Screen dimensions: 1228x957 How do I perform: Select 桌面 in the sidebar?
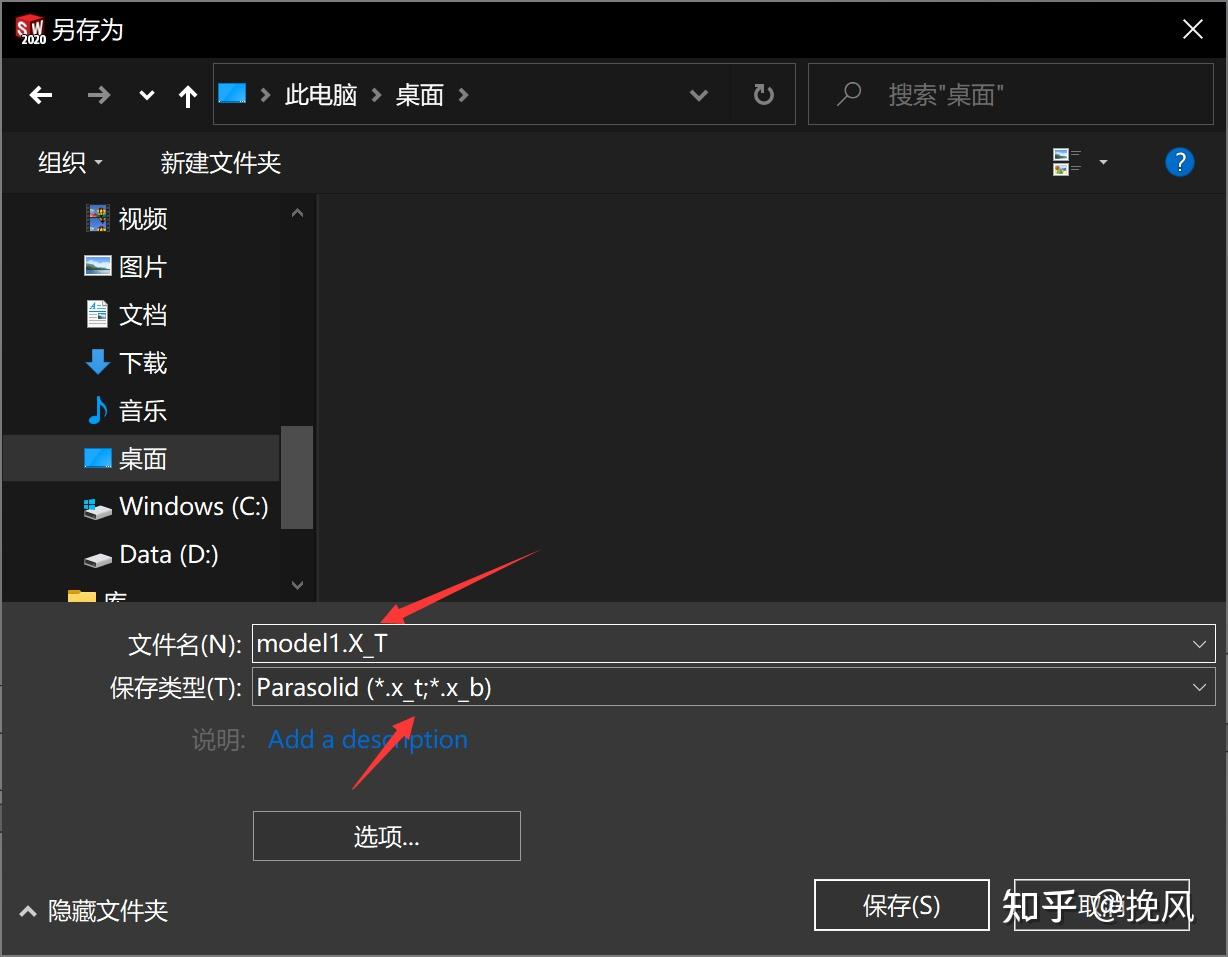[142, 458]
